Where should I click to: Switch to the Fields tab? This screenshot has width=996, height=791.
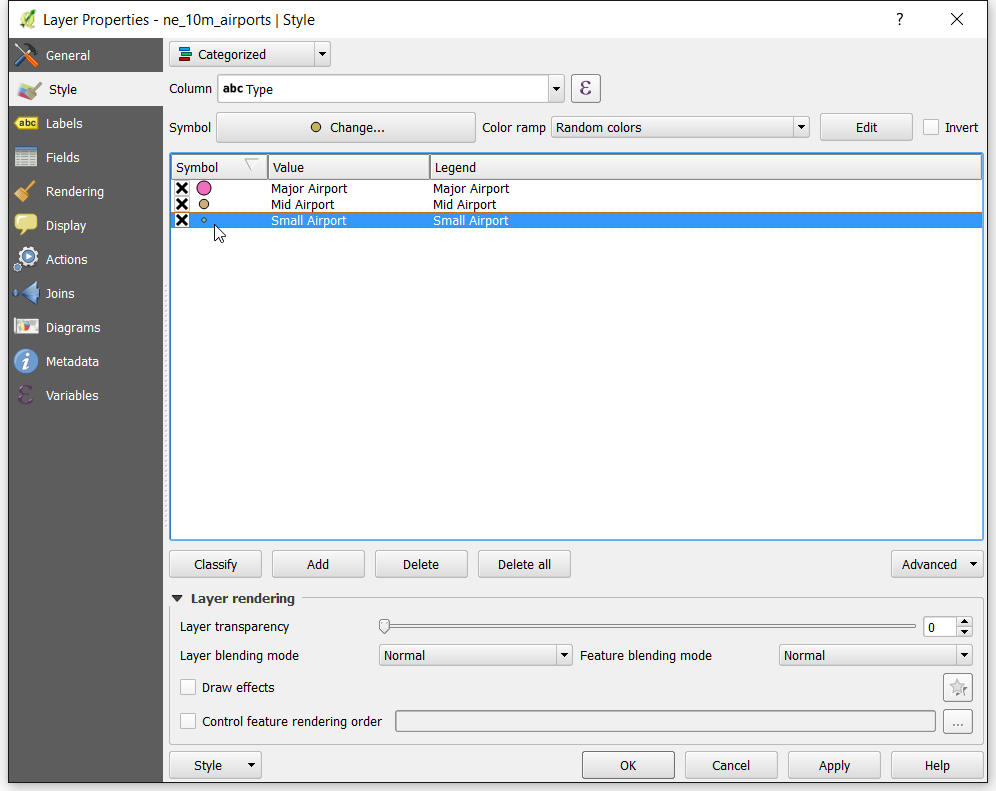pos(86,157)
